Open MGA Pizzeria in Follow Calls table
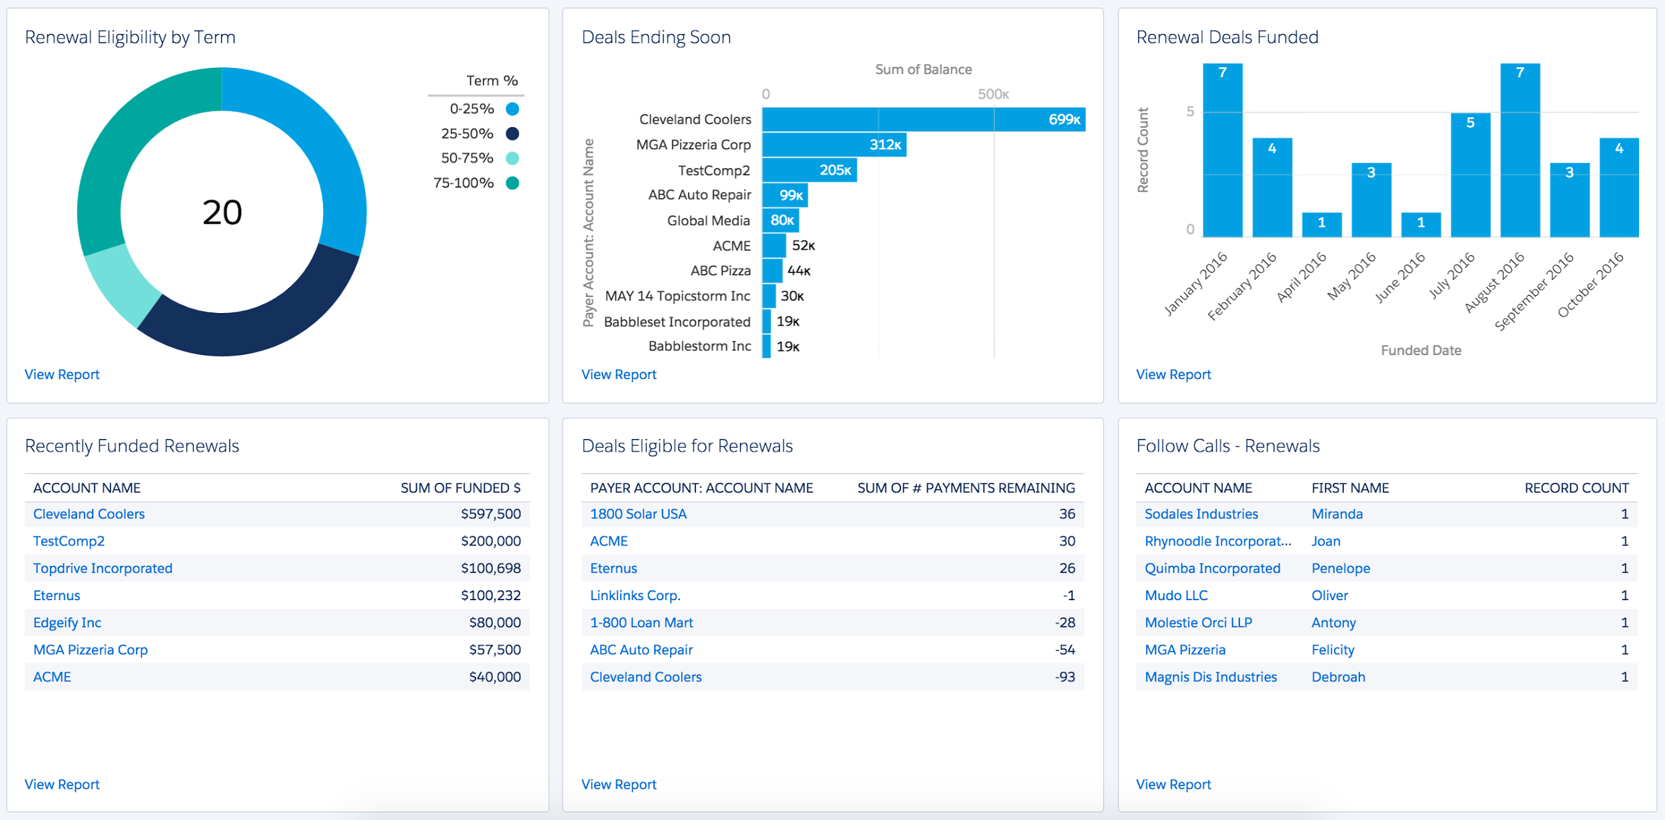 [x=1185, y=649]
